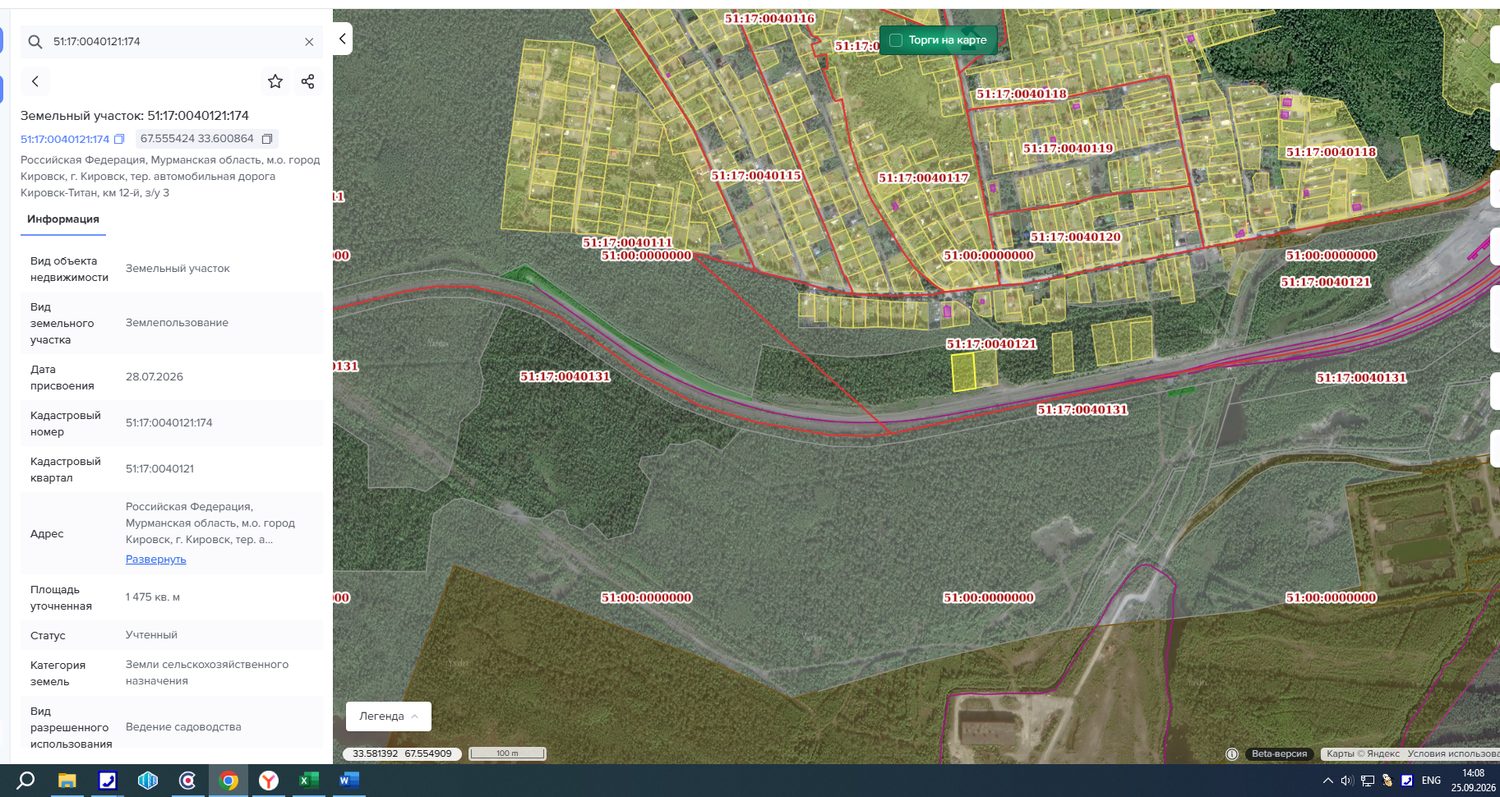1500x797 pixels.
Task: Click the "Beta-версия" badge
Action: point(1279,754)
